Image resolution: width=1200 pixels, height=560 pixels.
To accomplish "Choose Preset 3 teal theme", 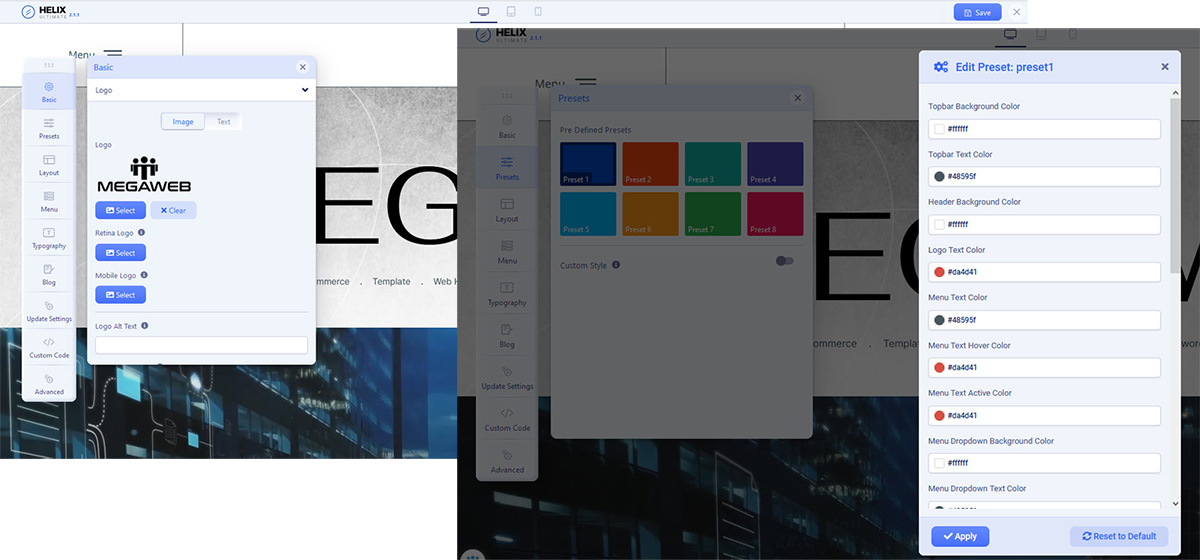I will (x=712, y=164).
